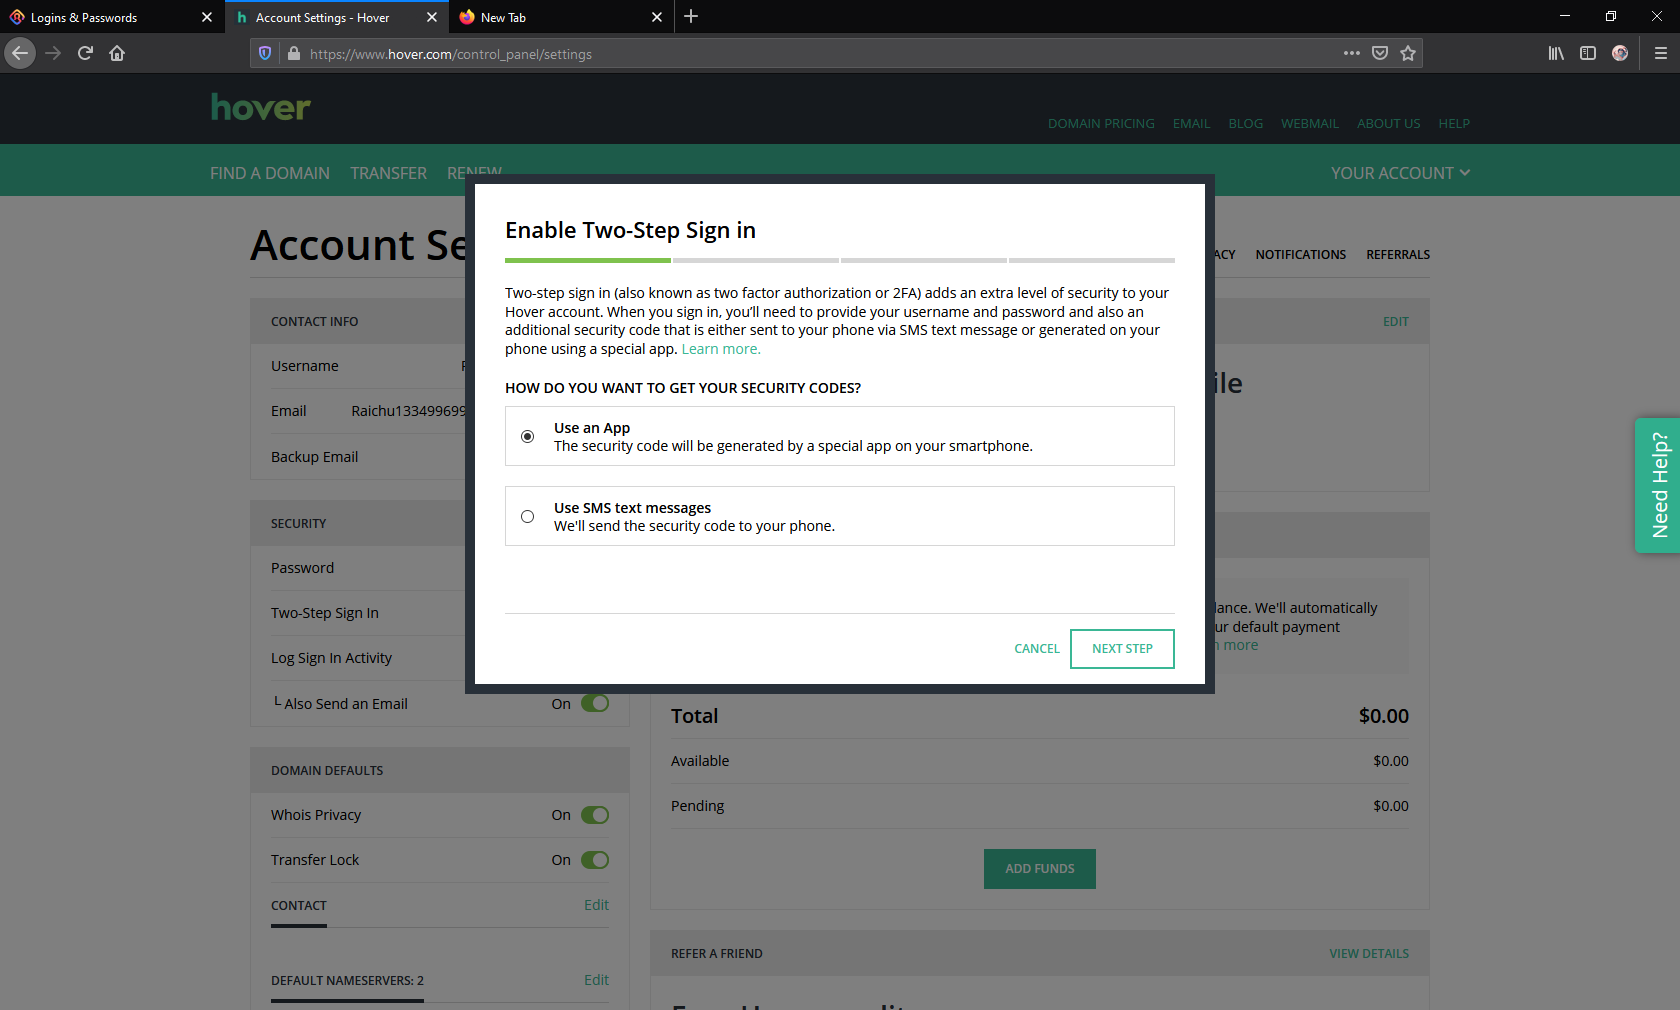This screenshot has height=1010, width=1680.
Task: Open BLOG in top menu
Action: point(1245,124)
